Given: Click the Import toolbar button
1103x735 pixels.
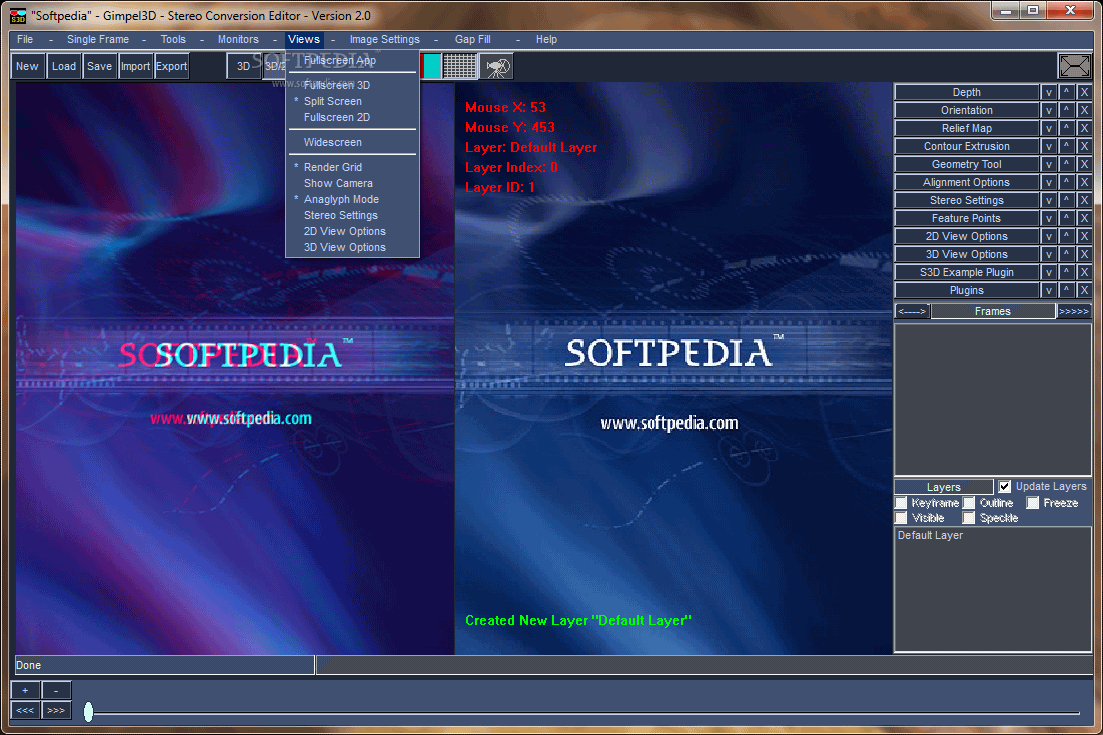Looking at the screenshot, I should [x=135, y=66].
